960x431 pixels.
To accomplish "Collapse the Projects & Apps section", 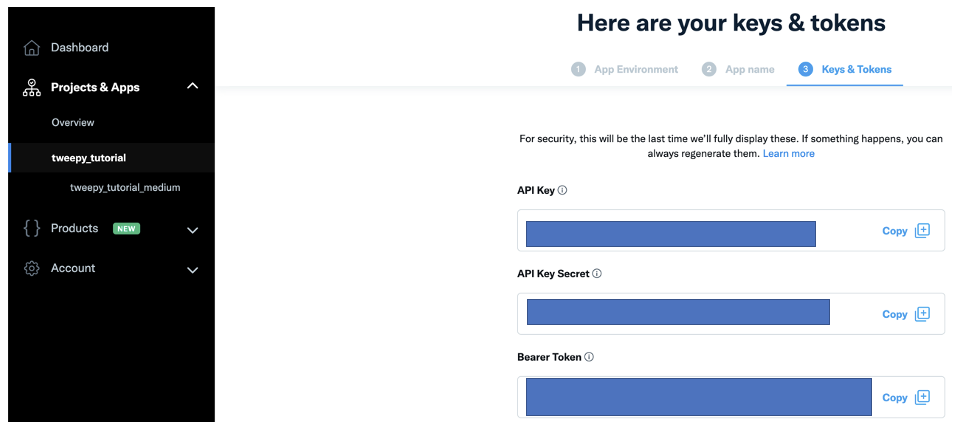I will coord(193,87).
